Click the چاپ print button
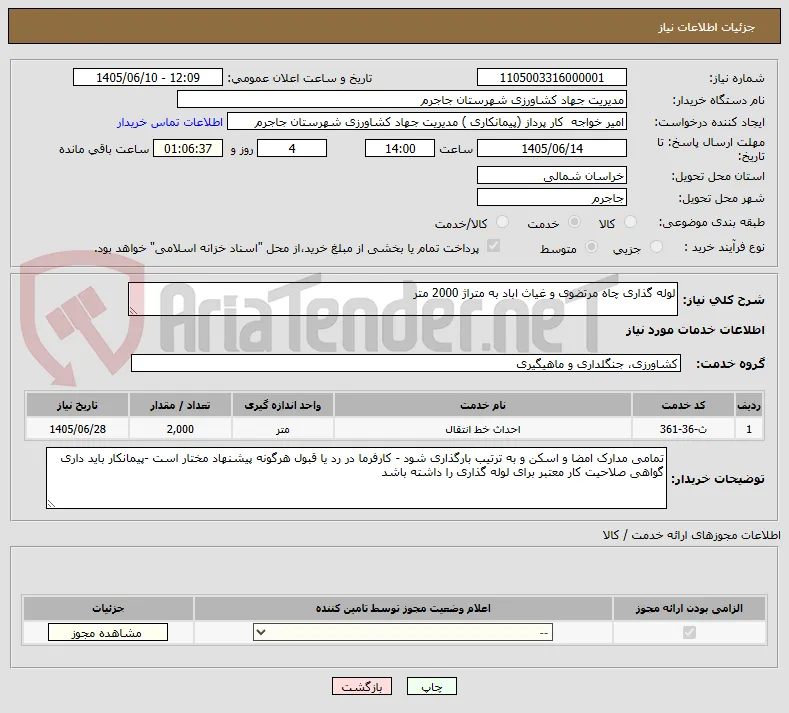789x713 pixels. 432,687
